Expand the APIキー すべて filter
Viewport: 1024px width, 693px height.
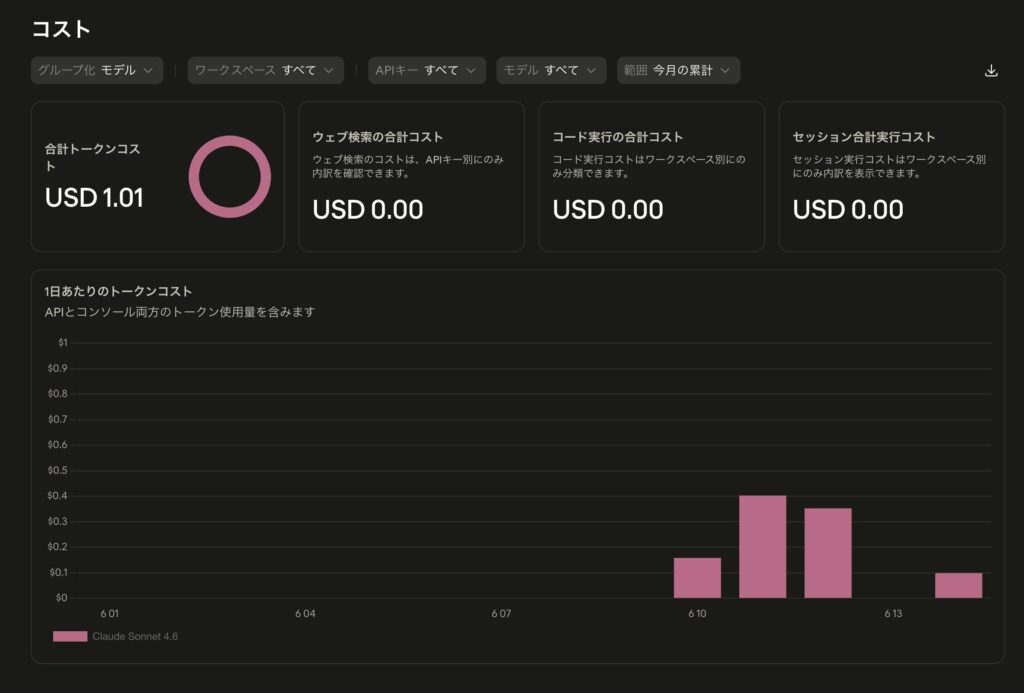pyautogui.click(x=427, y=71)
